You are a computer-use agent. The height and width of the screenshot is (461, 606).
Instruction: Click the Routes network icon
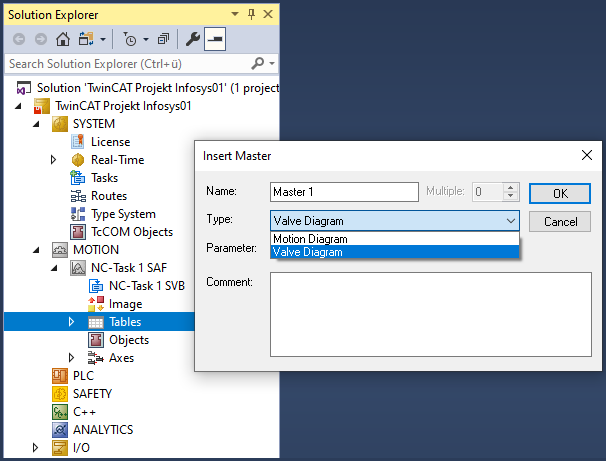tap(78, 196)
